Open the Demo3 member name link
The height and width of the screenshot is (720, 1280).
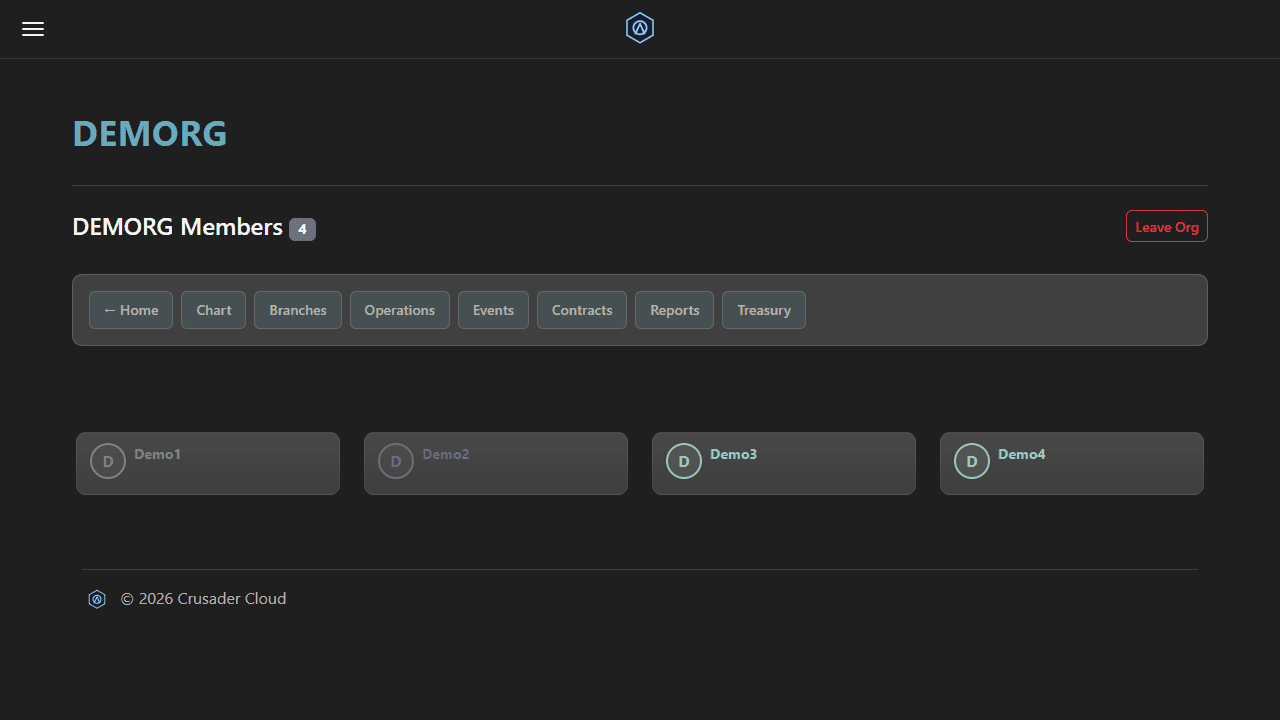(733, 454)
